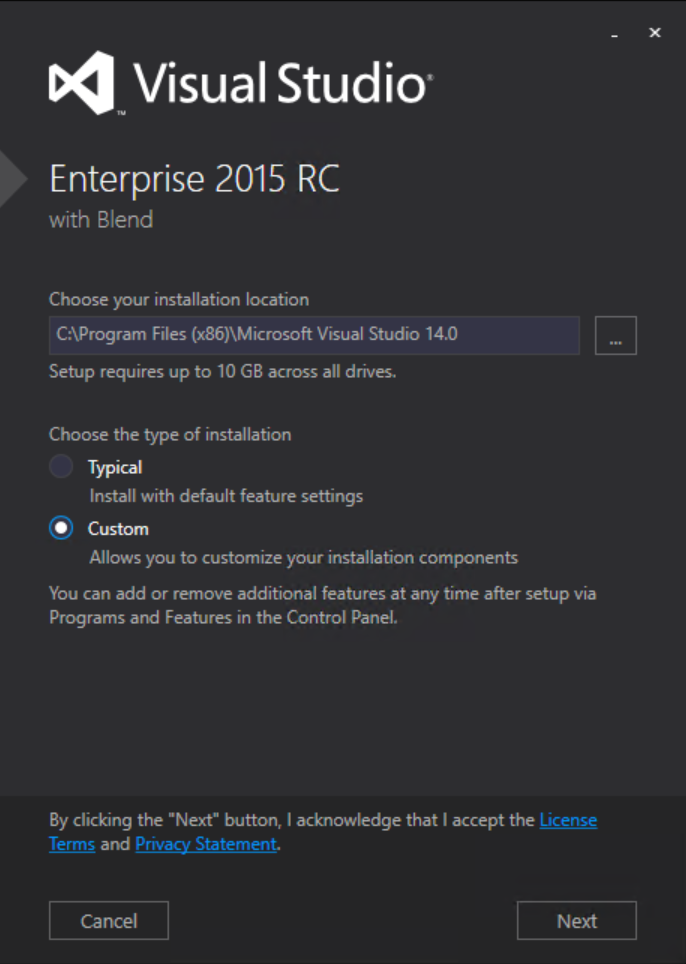Click the "Visual Studio" title wordmark
This screenshot has height=964, width=686.
(x=280, y=83)
